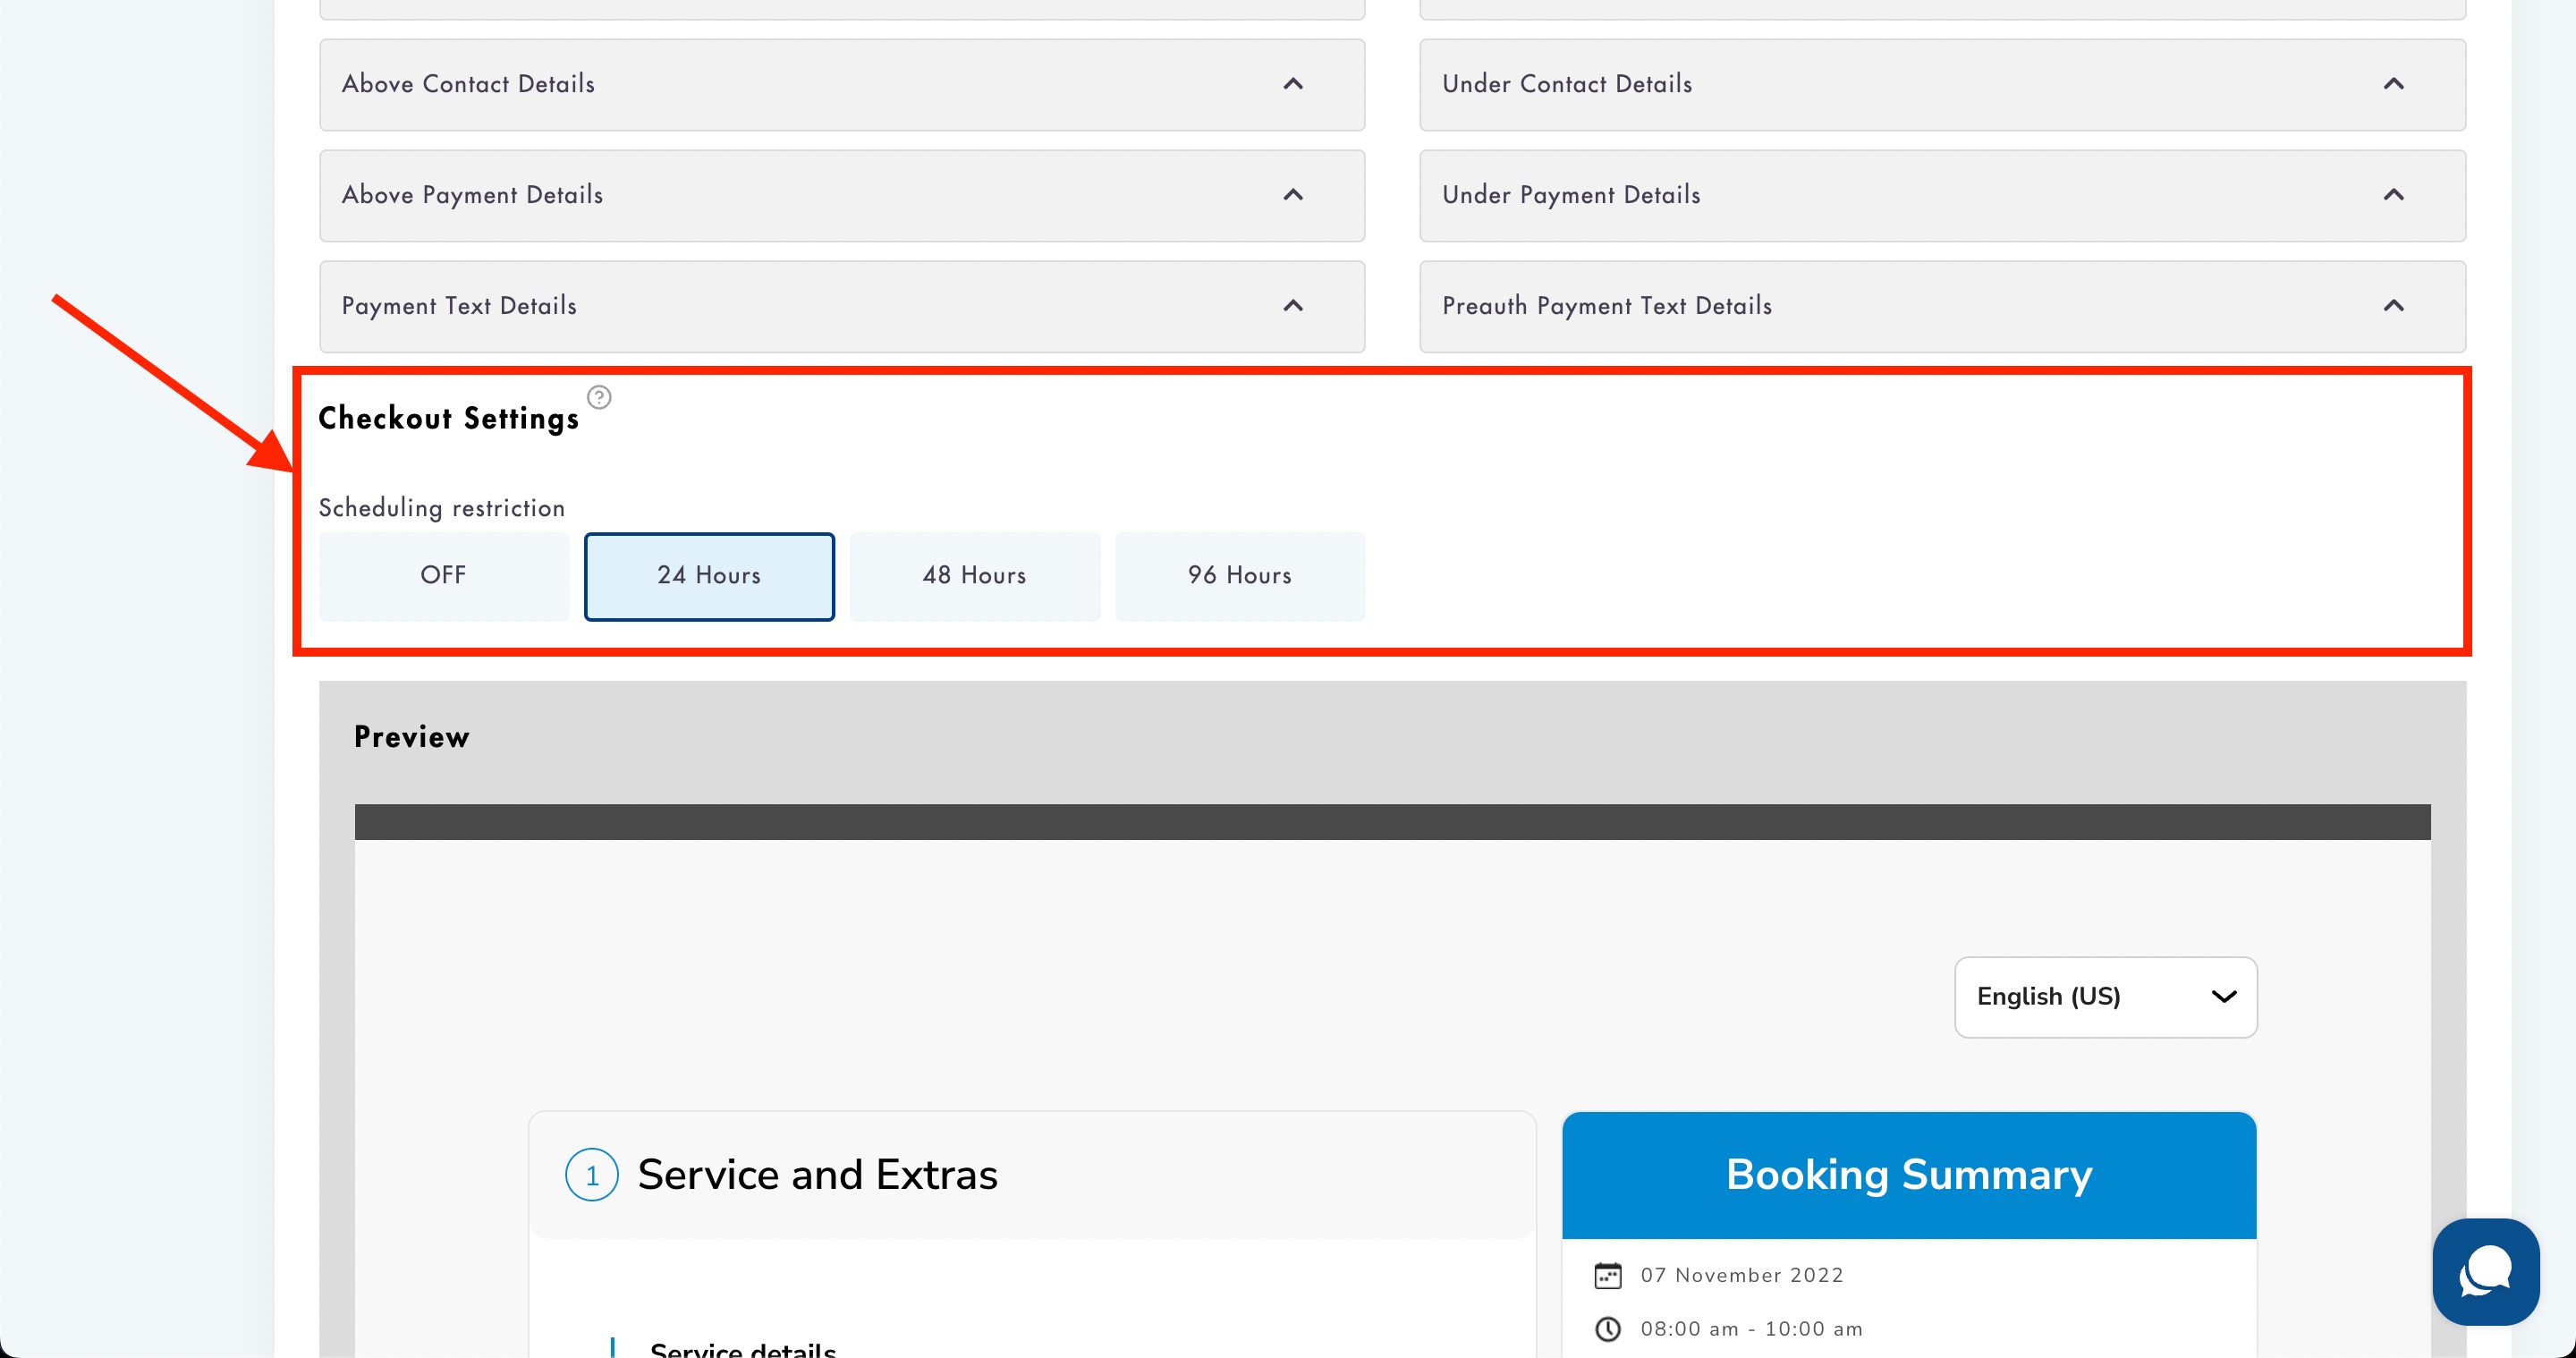Image resolution: width=2576 pixels, height=1358 pixels.
Task: Collapse Preauth Payment Text Details chevron
Action: pos(2394,306)
